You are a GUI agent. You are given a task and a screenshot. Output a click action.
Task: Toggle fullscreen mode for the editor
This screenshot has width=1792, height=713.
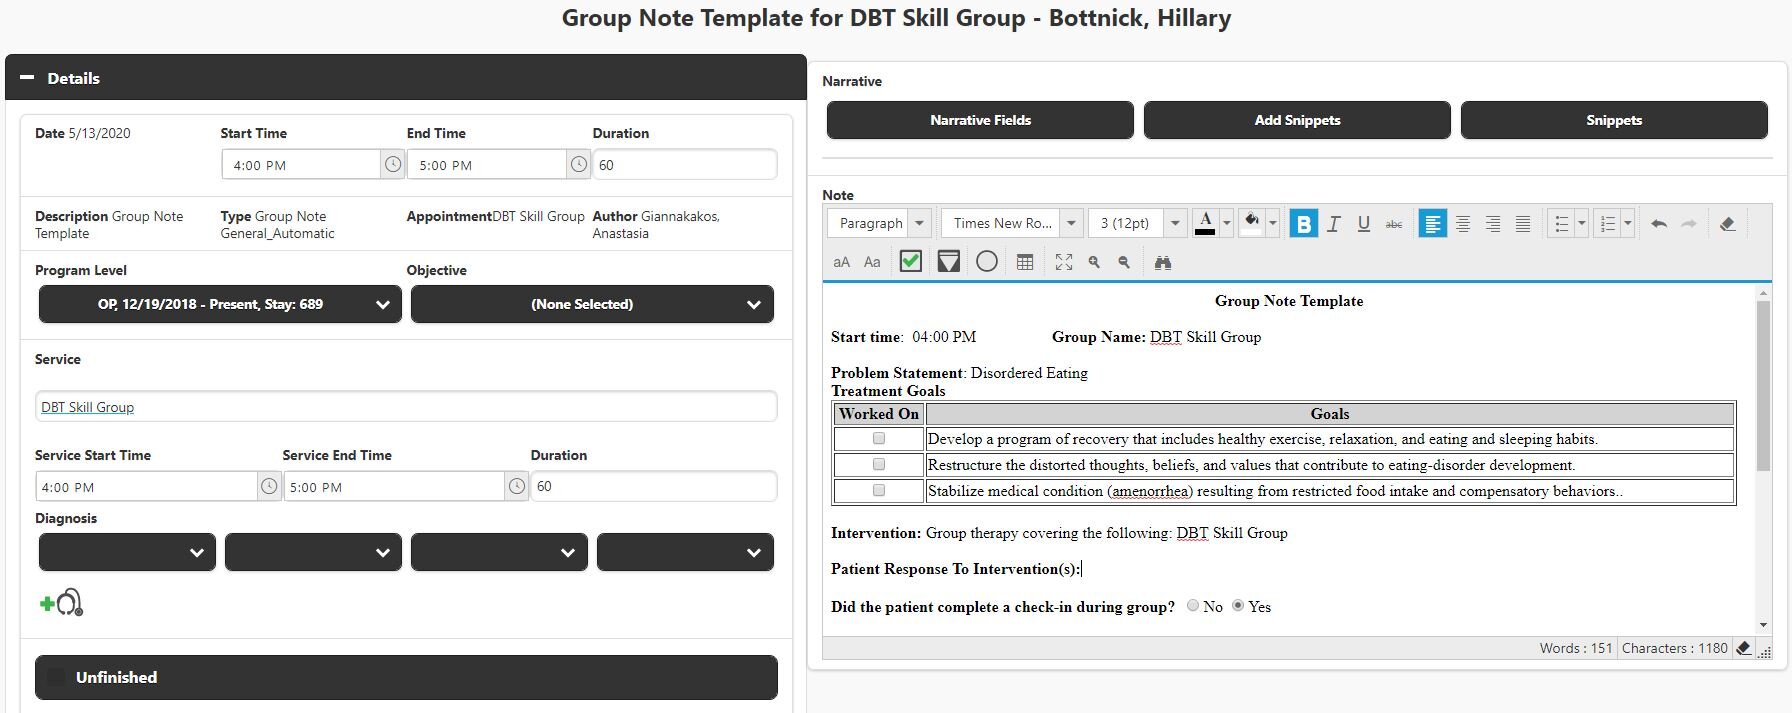pyautogui.click(x=1063, y=262)
